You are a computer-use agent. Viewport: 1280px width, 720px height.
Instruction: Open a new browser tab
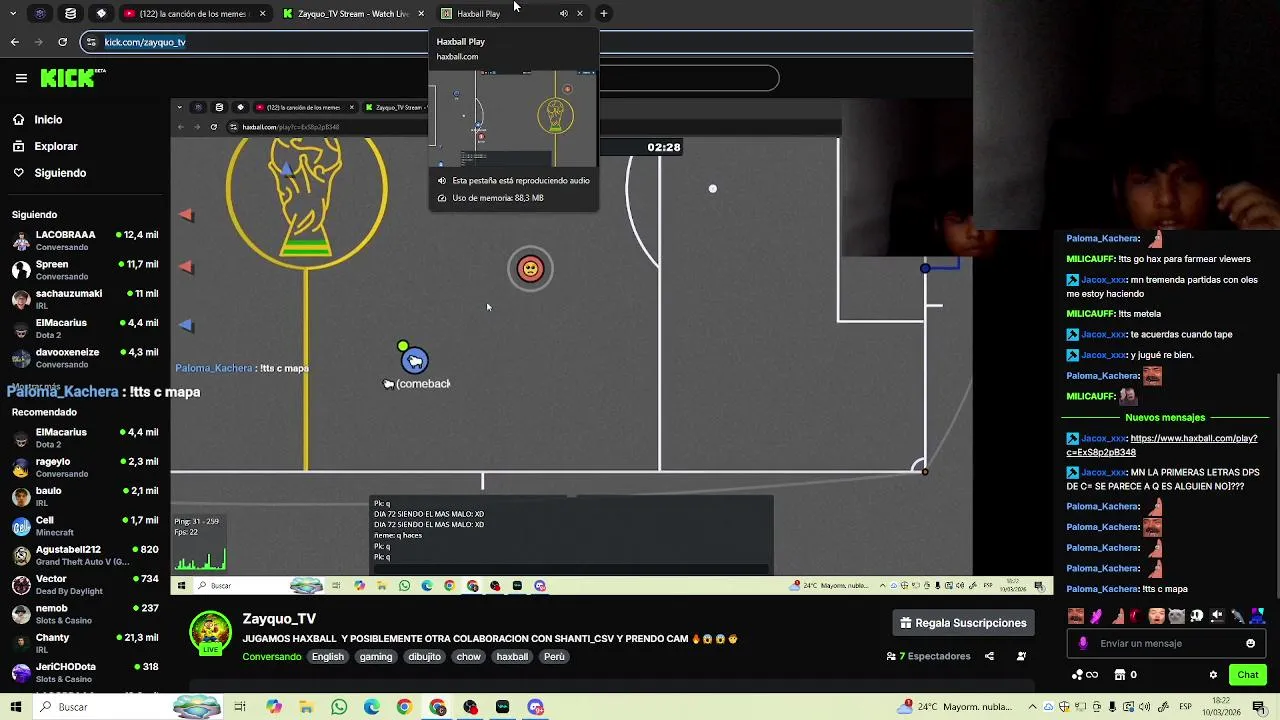pos(604,13)
